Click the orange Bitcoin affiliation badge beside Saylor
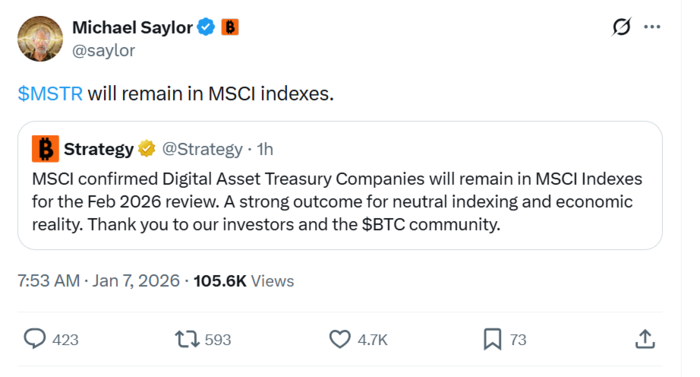This screenshot has height=377, width=700. coord(230,27)
